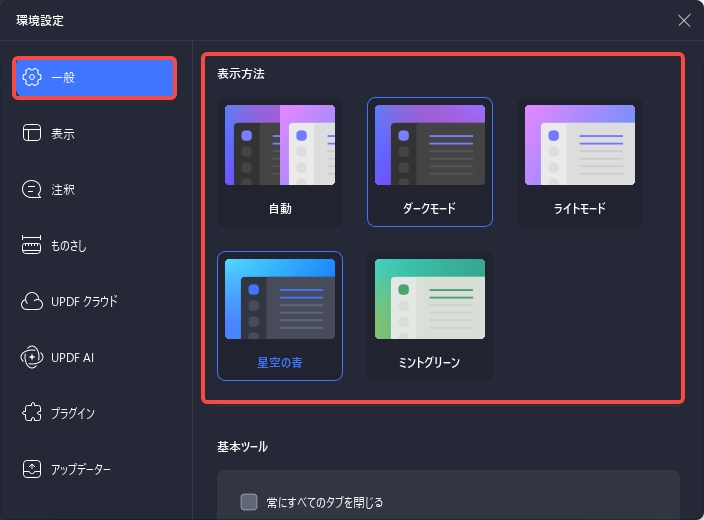Choose the ライトモード theme thumbnail

580,145
